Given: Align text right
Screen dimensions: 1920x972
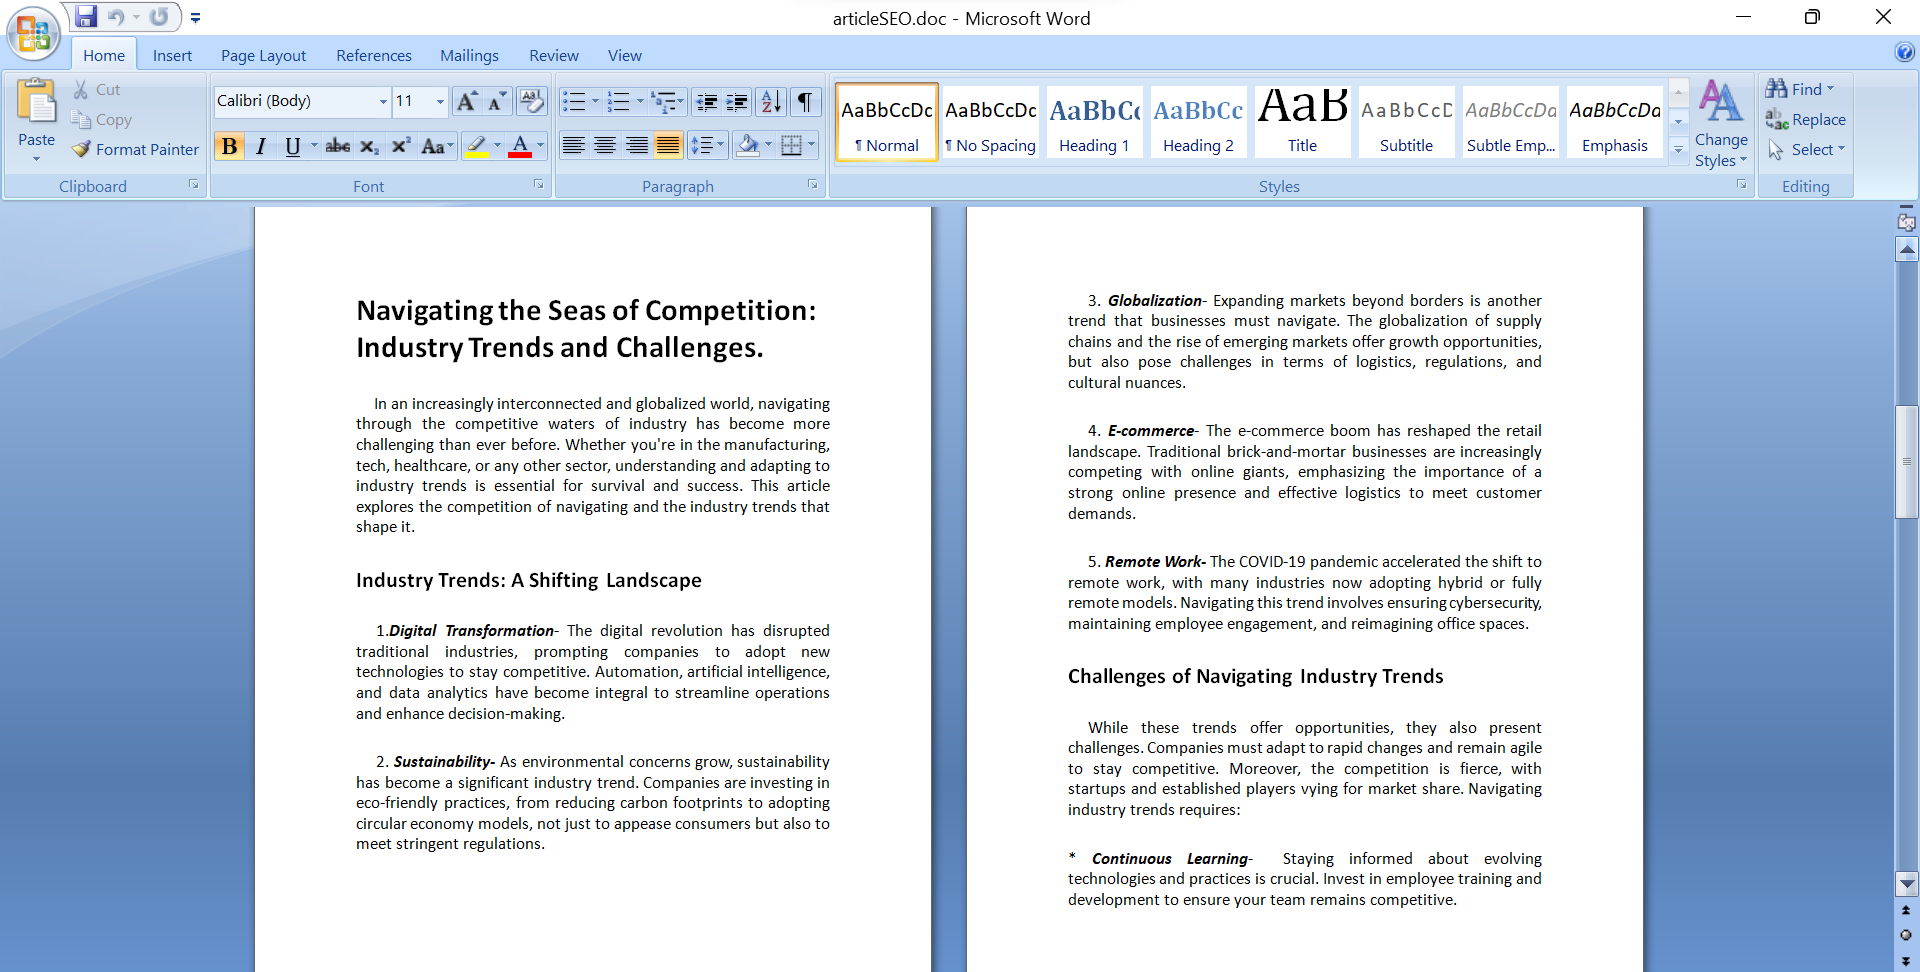Looking at the screenshot, I should pyautogui.click(x=637, y=146).
